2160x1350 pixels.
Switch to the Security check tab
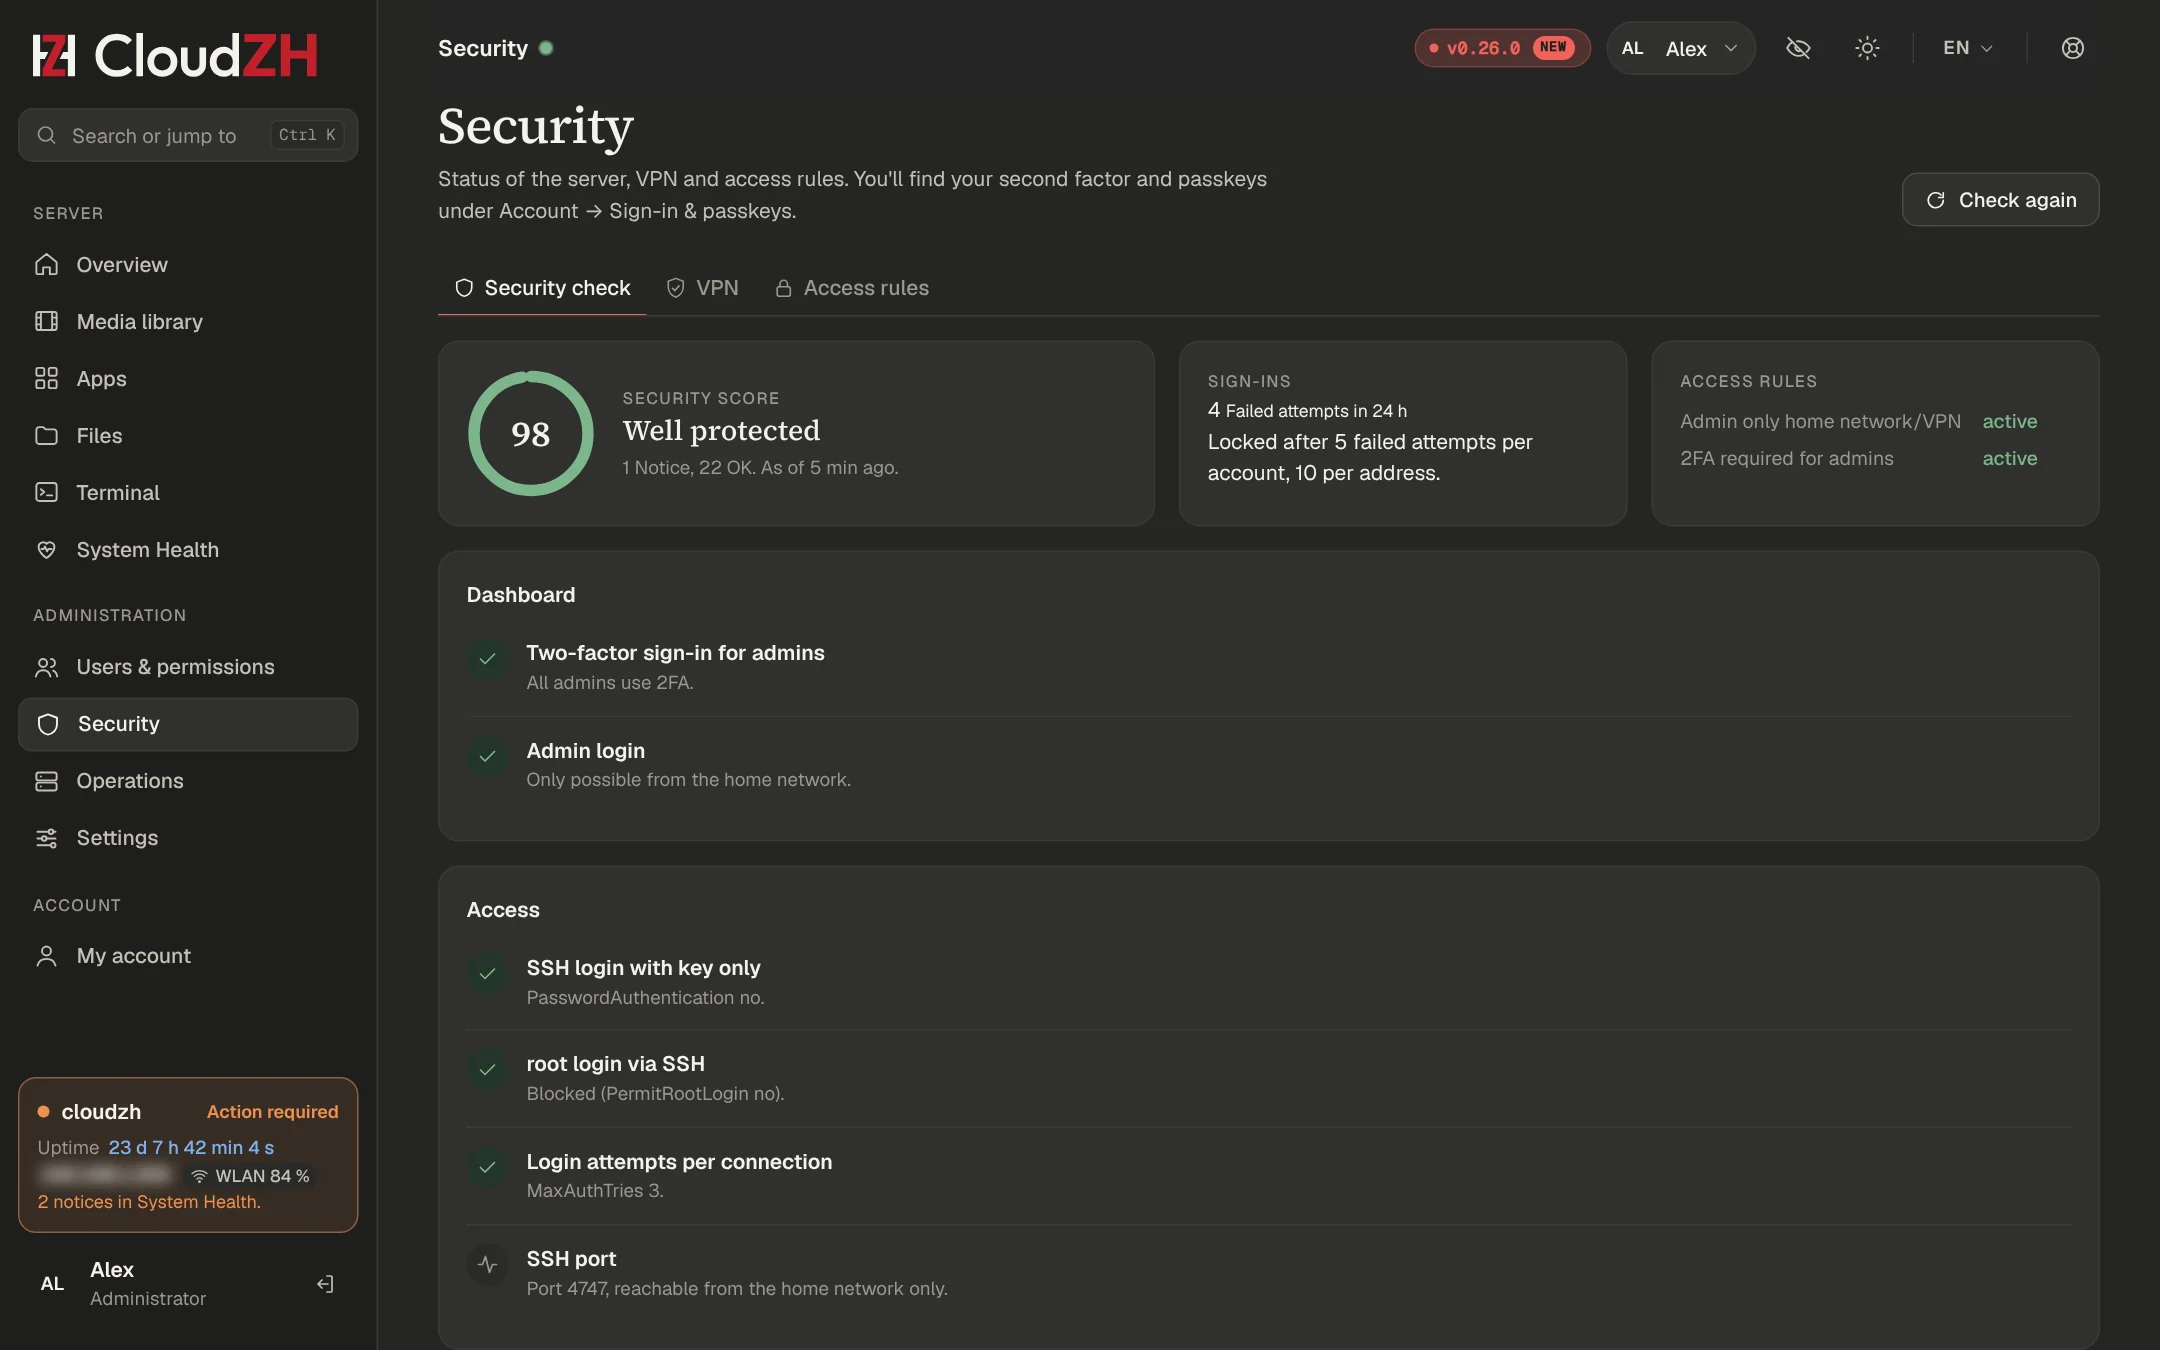coord(542,288)
